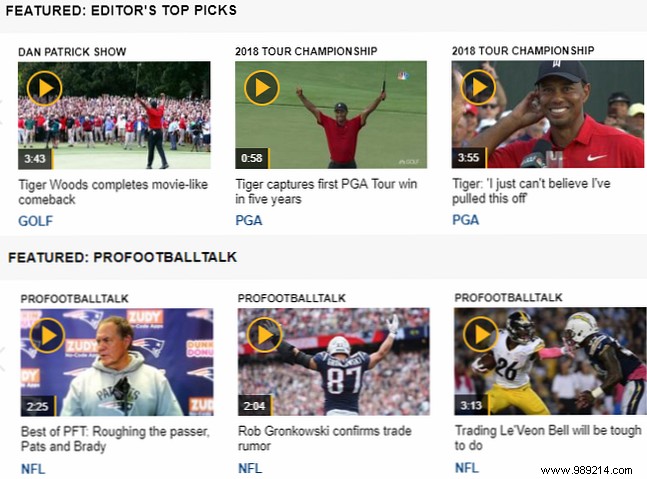Viewport: 647px width, 479px height.
Task: Click the 3:55 duration badge on Tiger interview
Action: (469, 158)
